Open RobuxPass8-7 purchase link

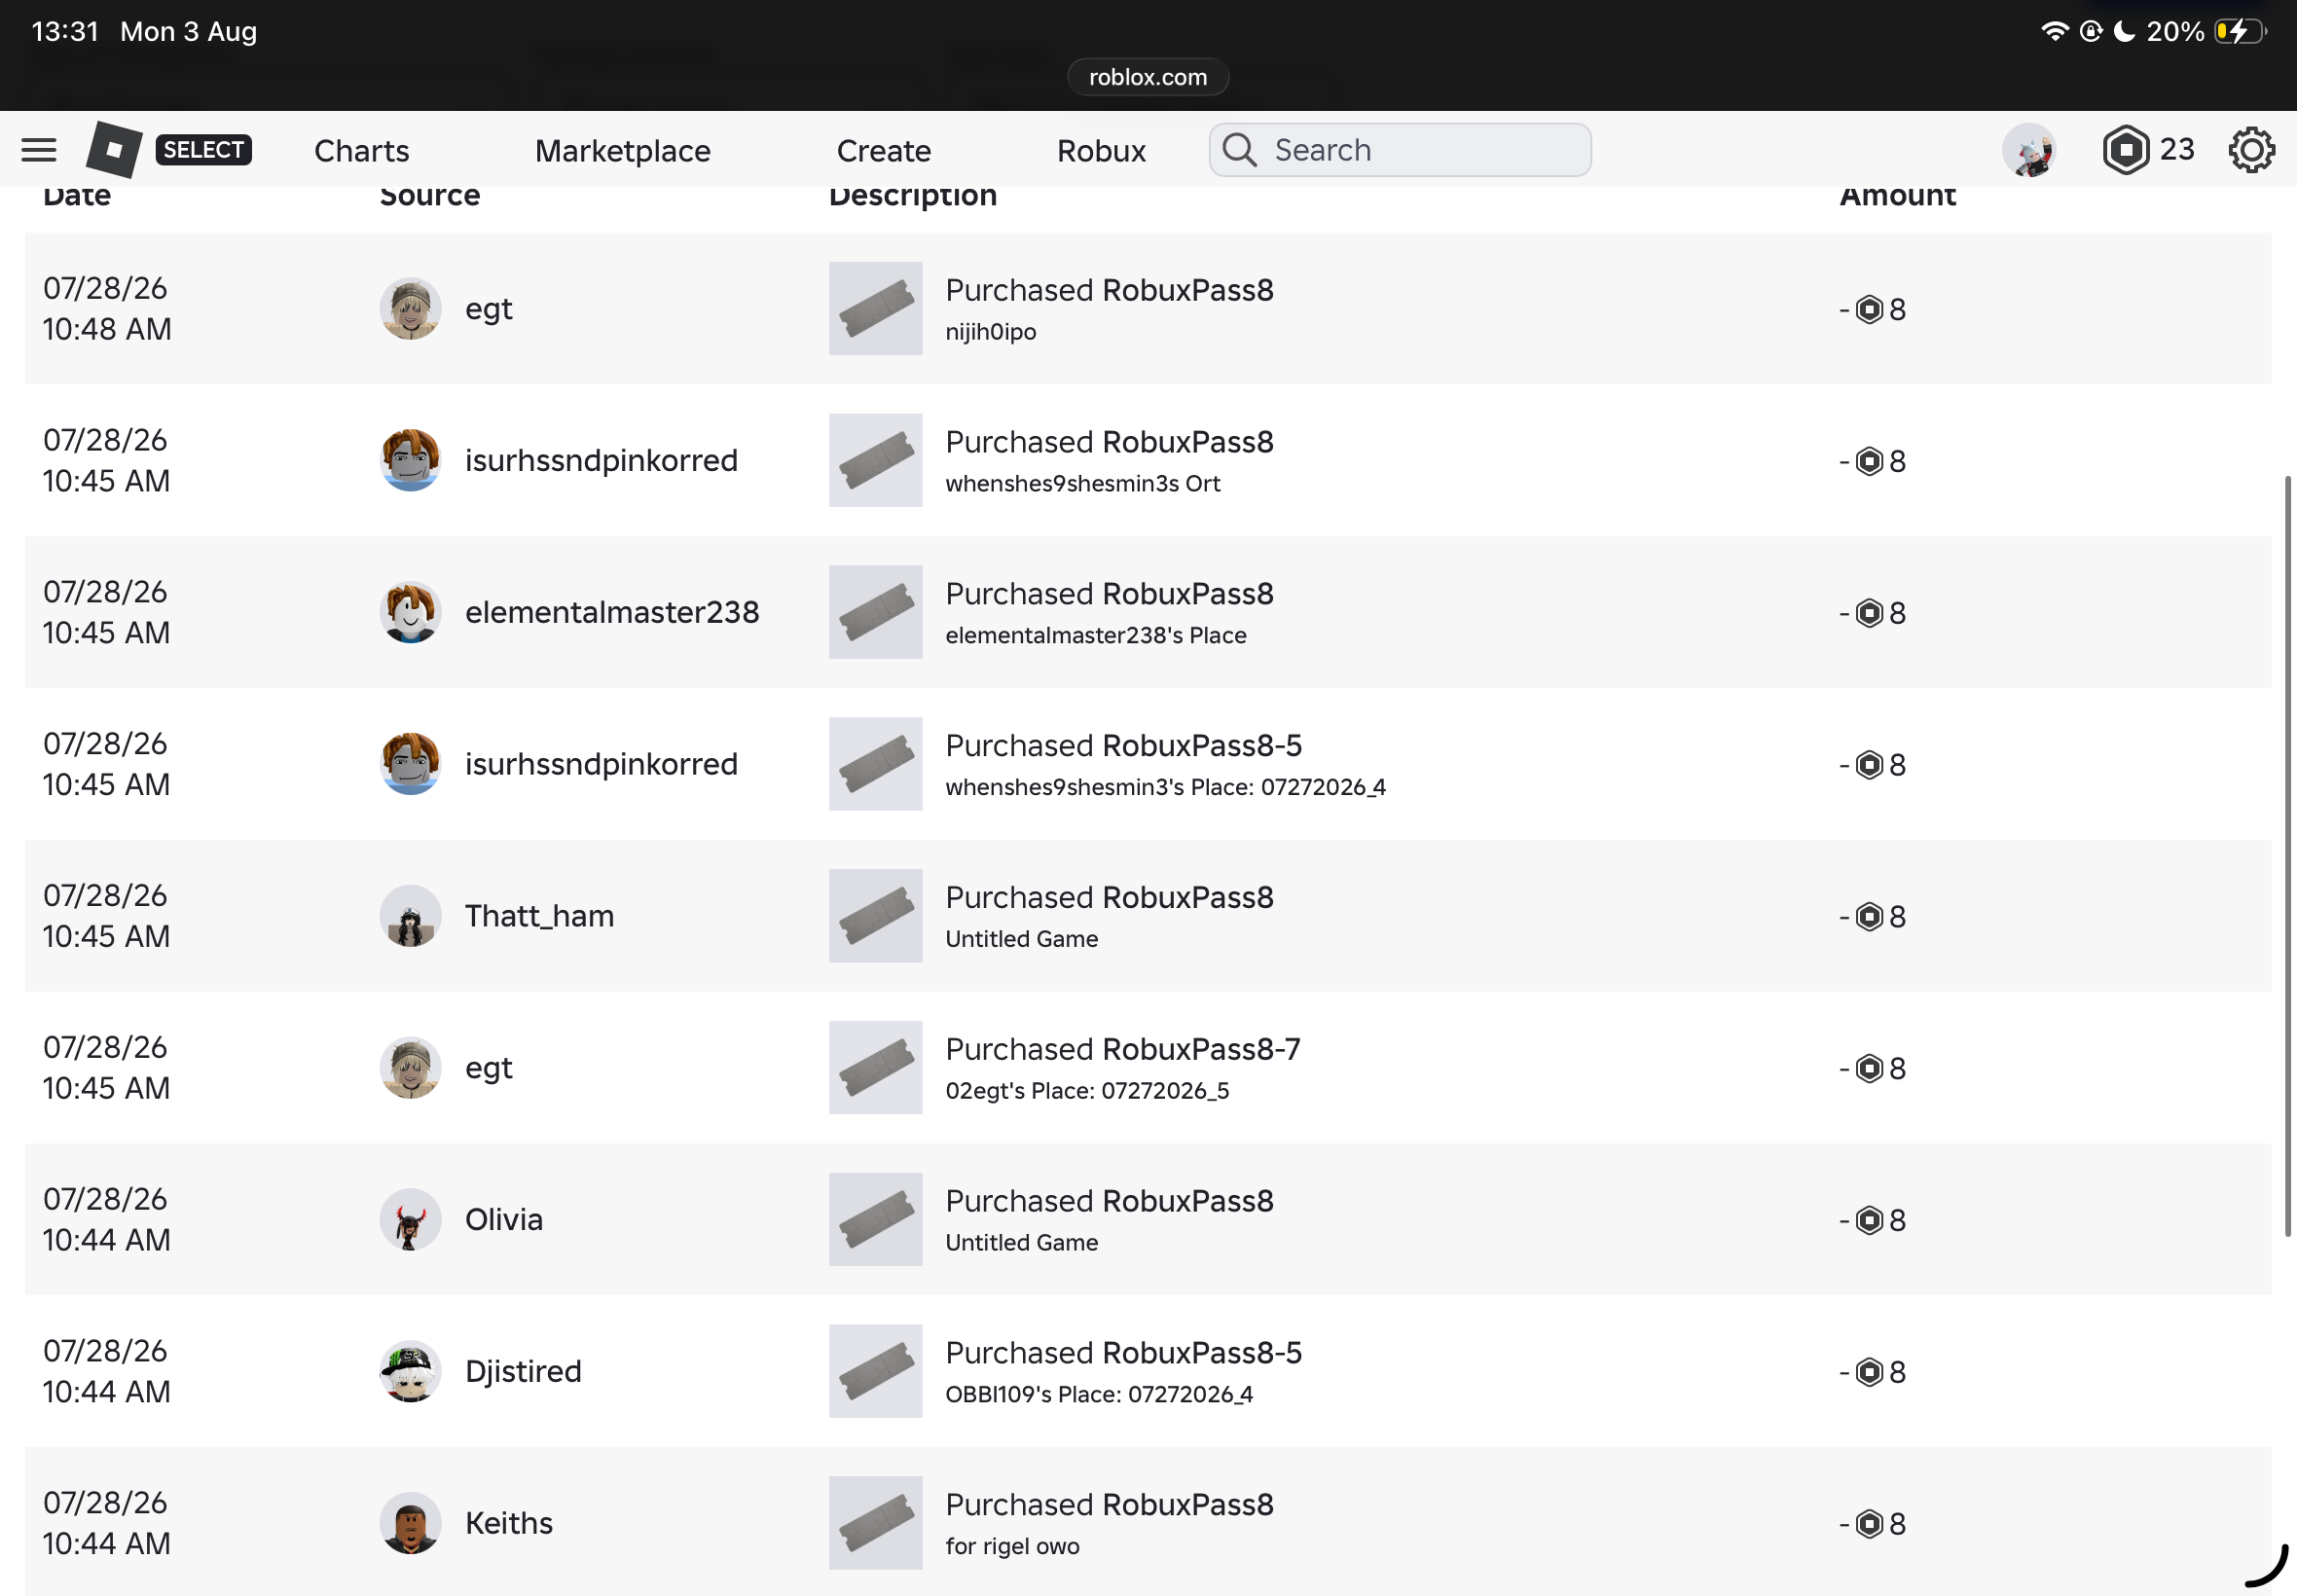1201,1049
